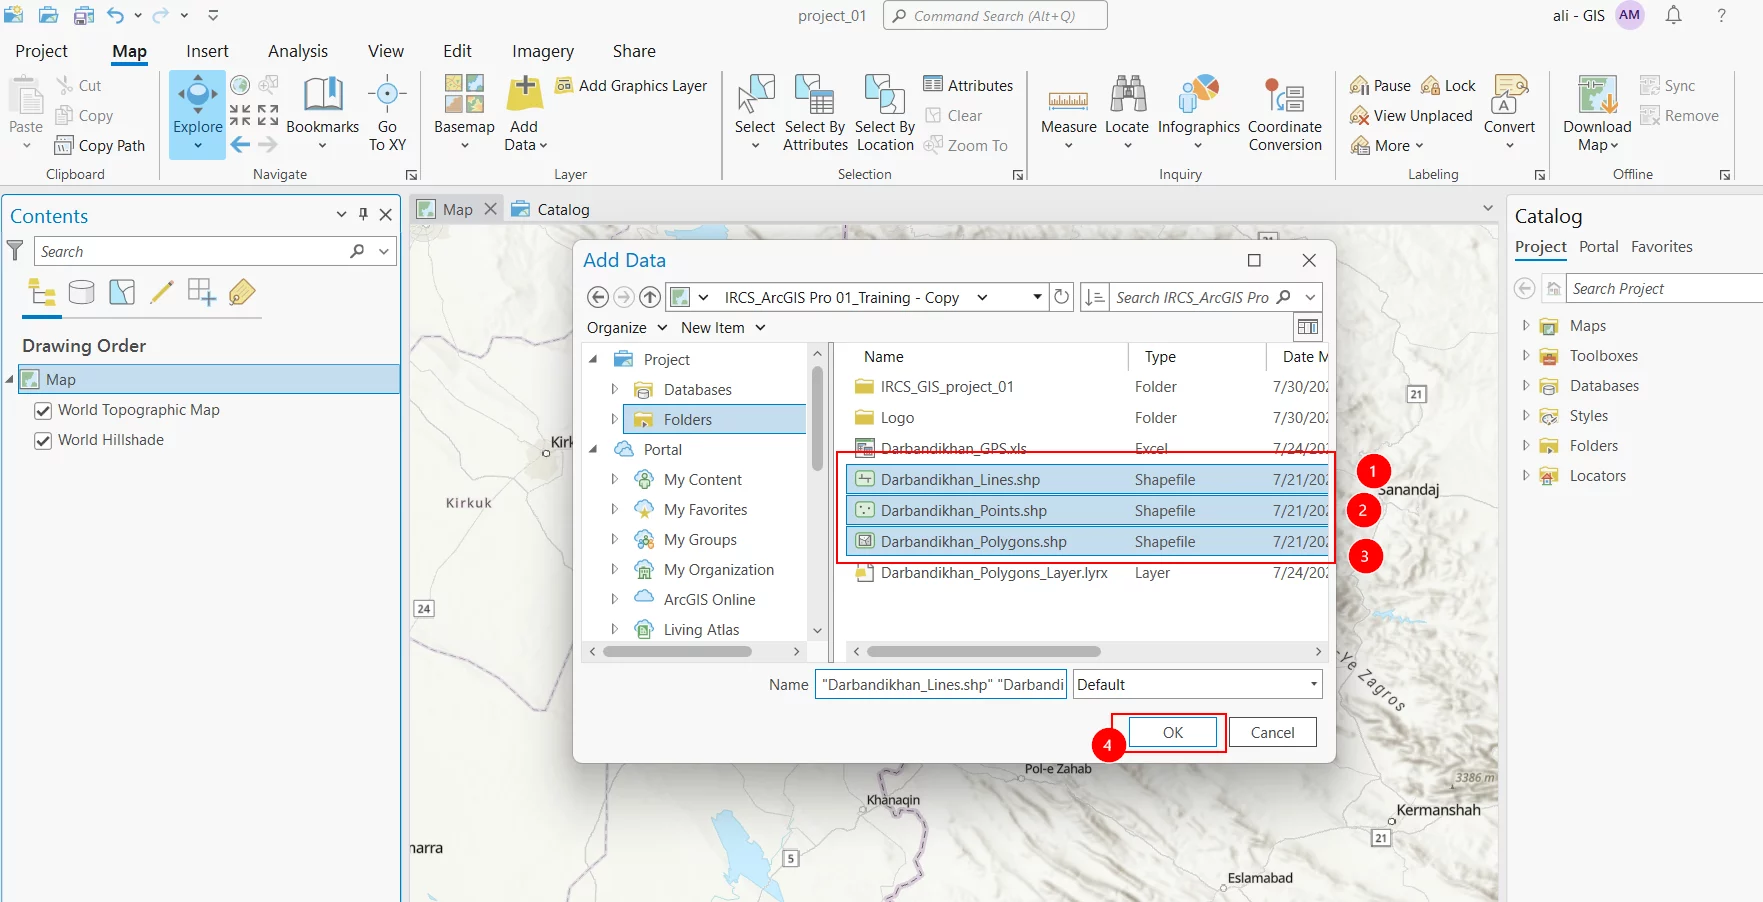This screenshot has height=902, width=1763.
Task: List by Editing in Contents pane
Action: coord(162,292)
